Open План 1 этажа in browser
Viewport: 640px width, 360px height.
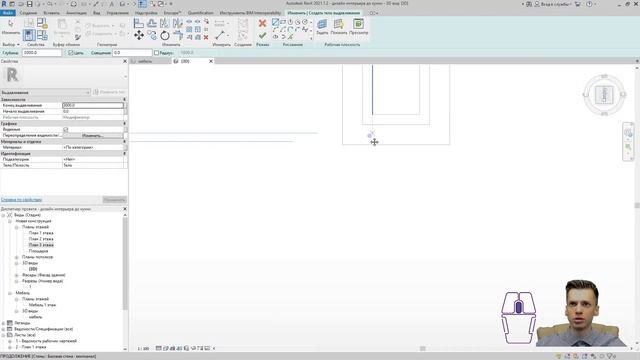point(41,233)
